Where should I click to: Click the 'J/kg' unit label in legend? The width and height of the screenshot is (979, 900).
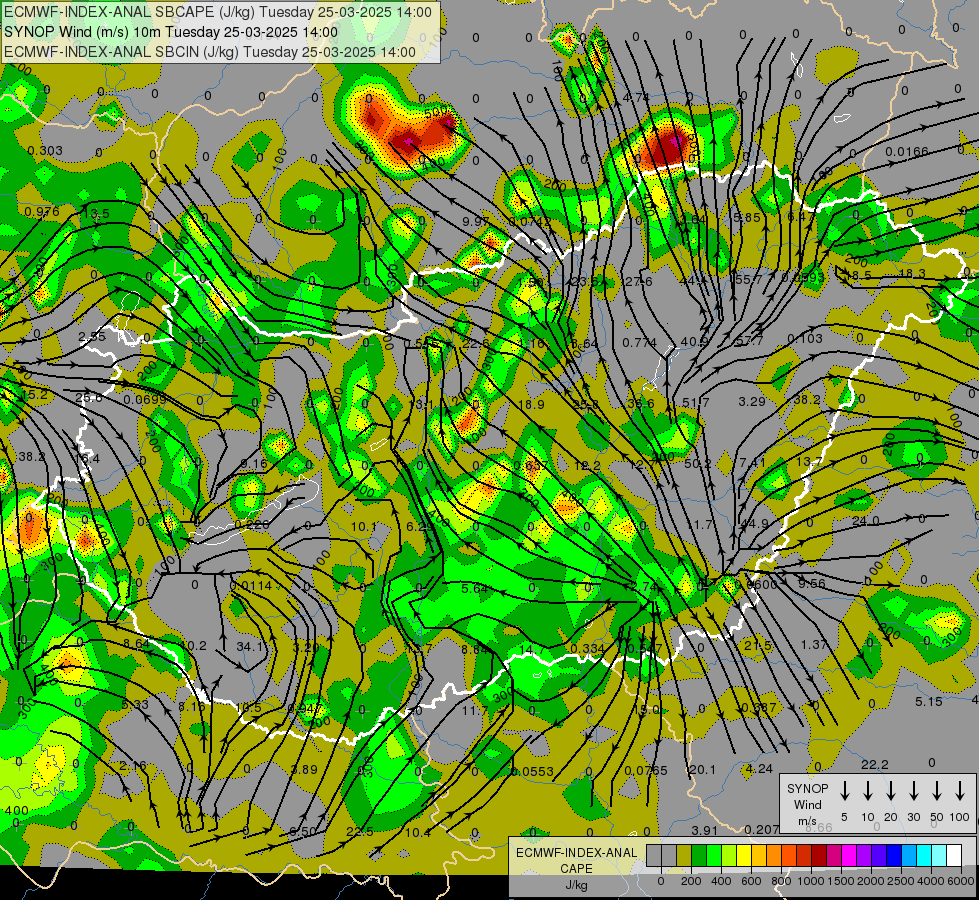[x=576, y=885]
